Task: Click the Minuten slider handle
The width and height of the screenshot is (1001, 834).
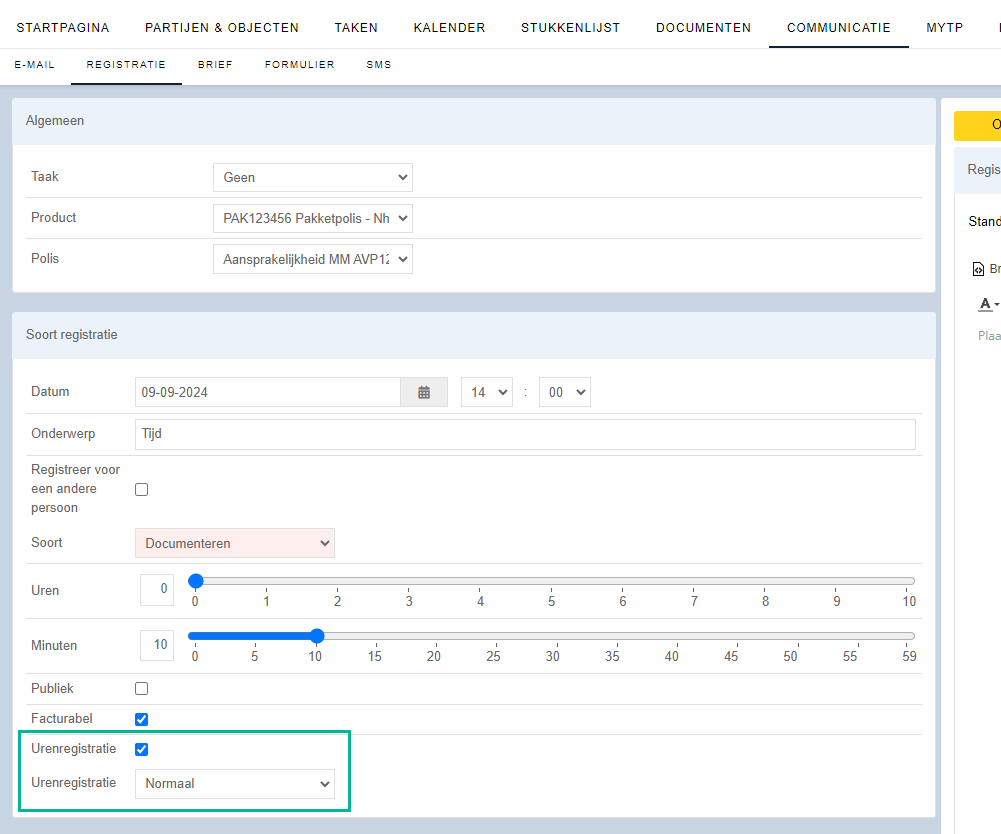Action: click(317, 635)
